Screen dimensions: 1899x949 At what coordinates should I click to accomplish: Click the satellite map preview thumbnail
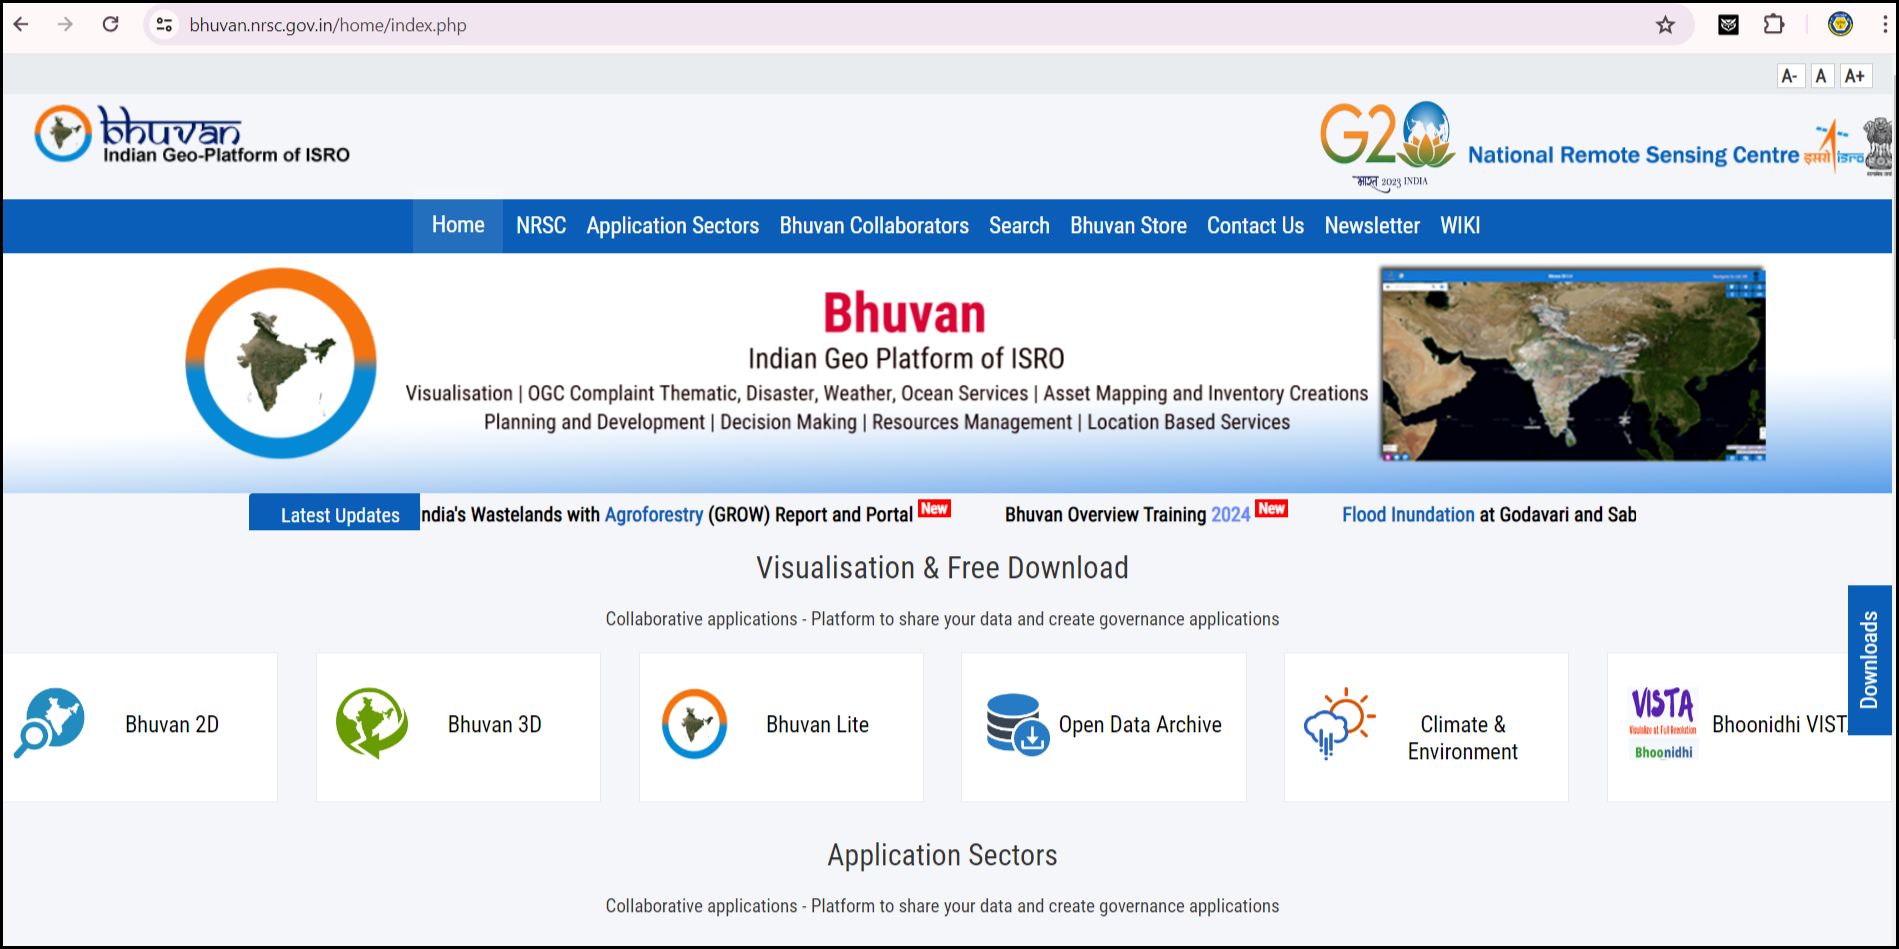click(1573, 364)
